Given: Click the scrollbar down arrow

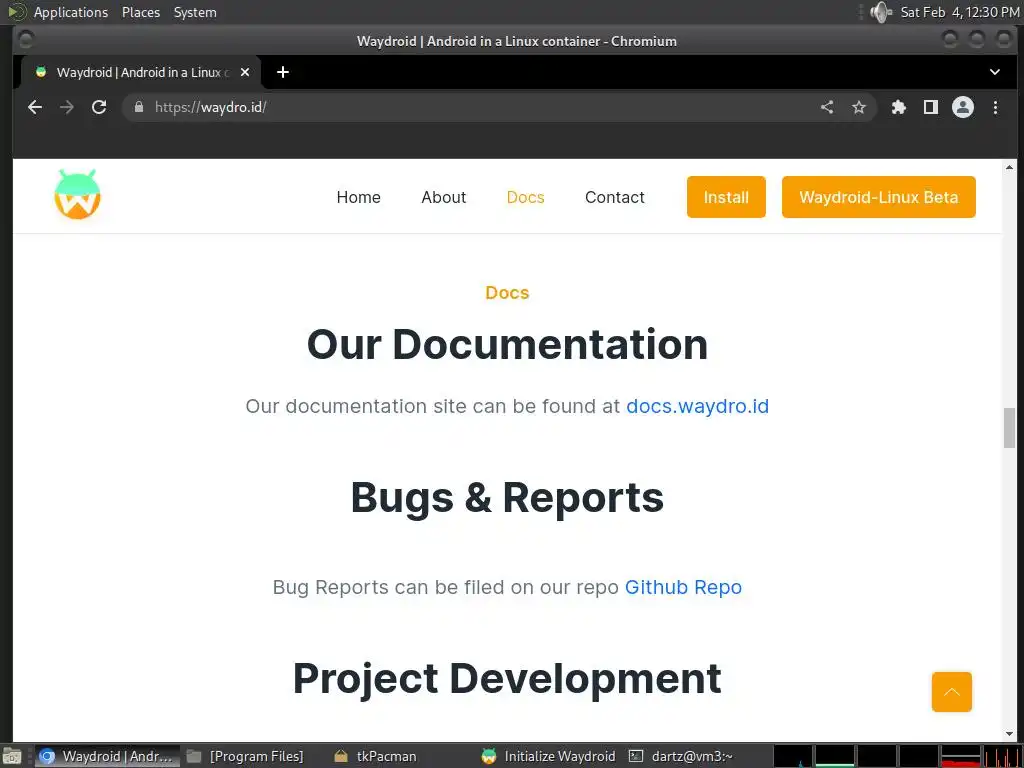Looking at the screenshot, I should pyautogui.click(x=1010, y=733).
